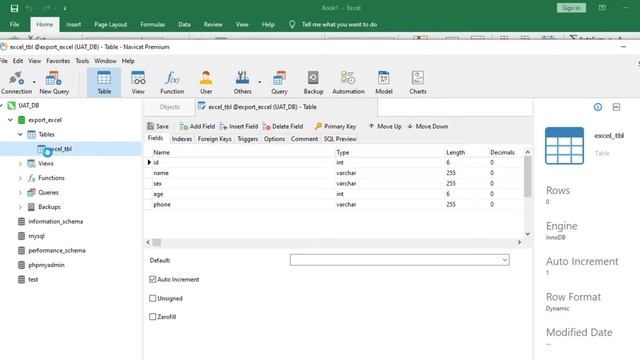Open the Backup toolbar icon
Screen dimensions: 640x360
click(313, 82)
